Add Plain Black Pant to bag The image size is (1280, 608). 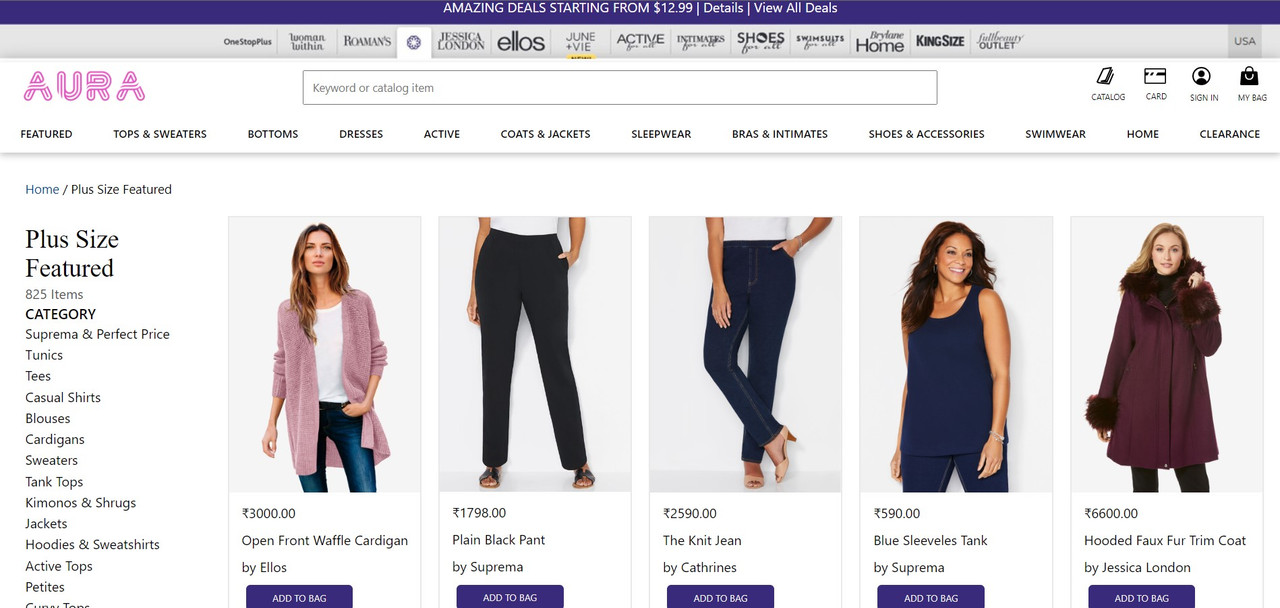pyautogui.click(x=510, y=597)
